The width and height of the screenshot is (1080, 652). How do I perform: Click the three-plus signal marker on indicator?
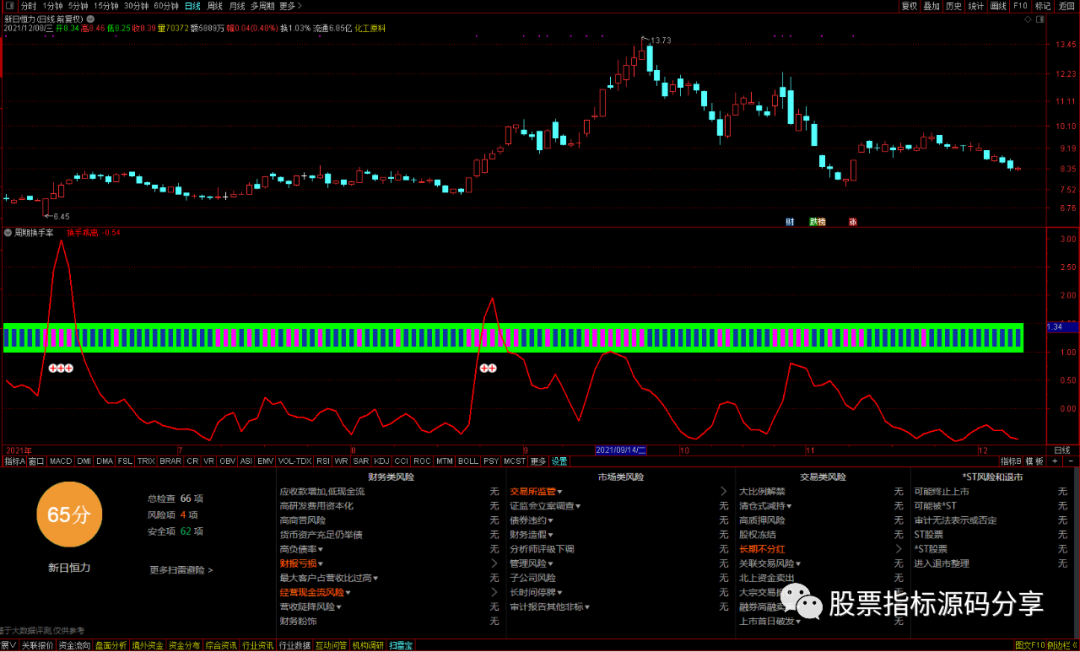tap(61, 368)
